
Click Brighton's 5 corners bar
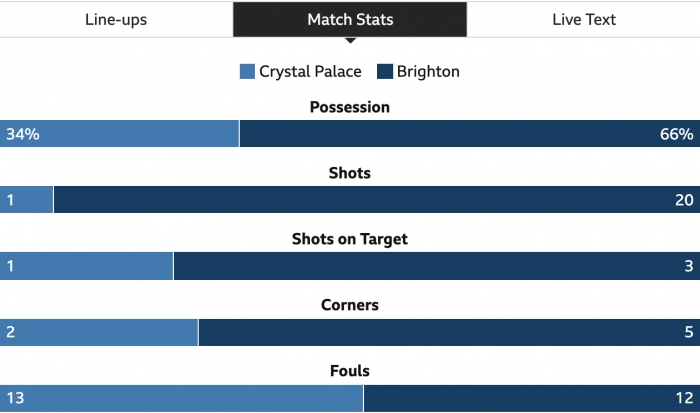[450, 332]
